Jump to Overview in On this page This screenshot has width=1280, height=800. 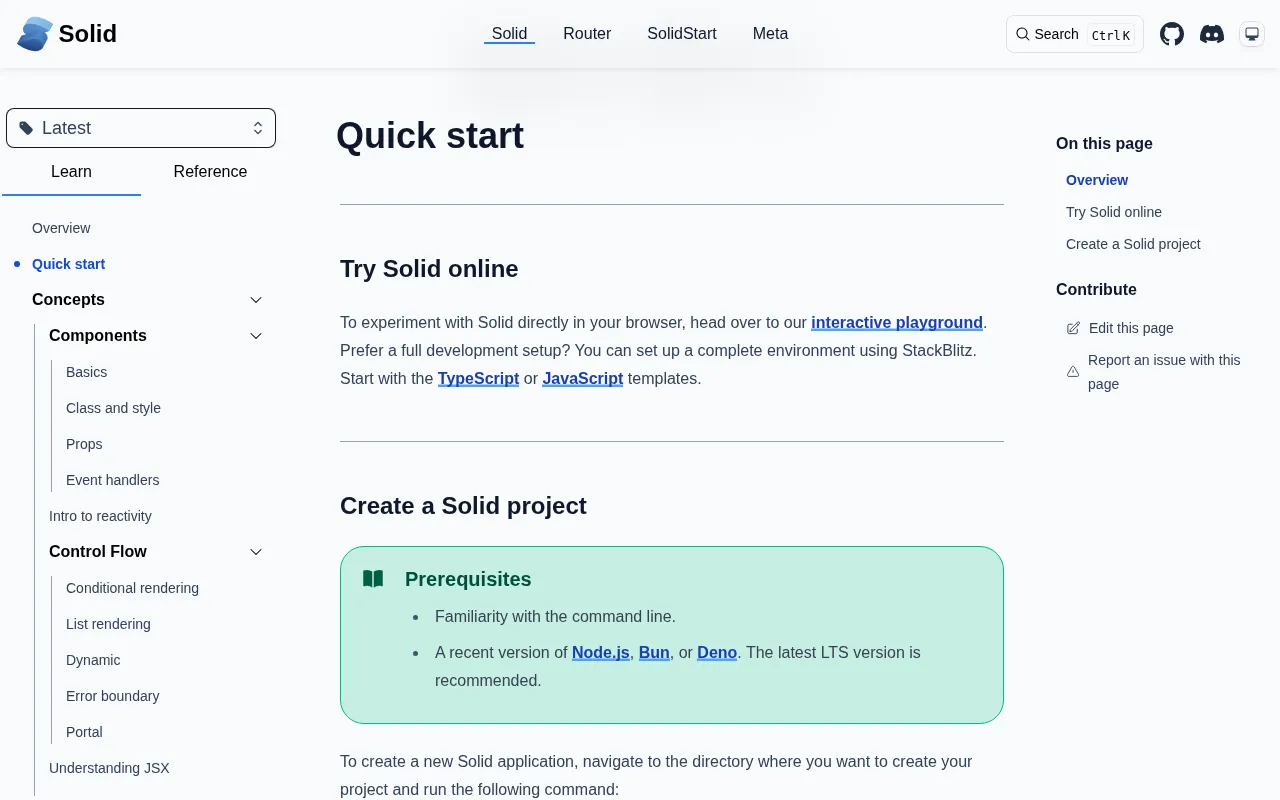[1097, 180]
